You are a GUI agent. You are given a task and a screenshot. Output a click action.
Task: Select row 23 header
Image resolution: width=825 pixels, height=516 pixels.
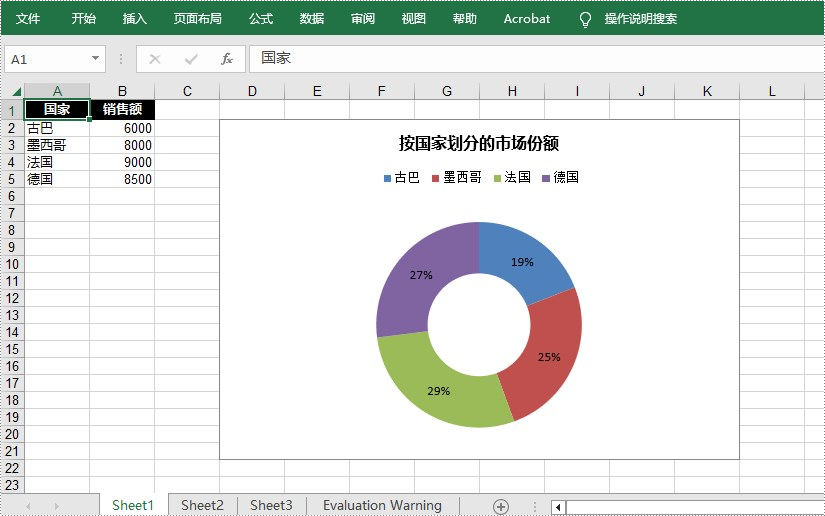12,485
